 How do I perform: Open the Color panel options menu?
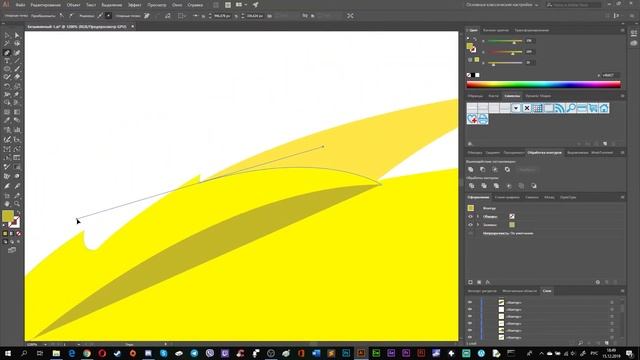pyautogui.click(x=622, y=30)
